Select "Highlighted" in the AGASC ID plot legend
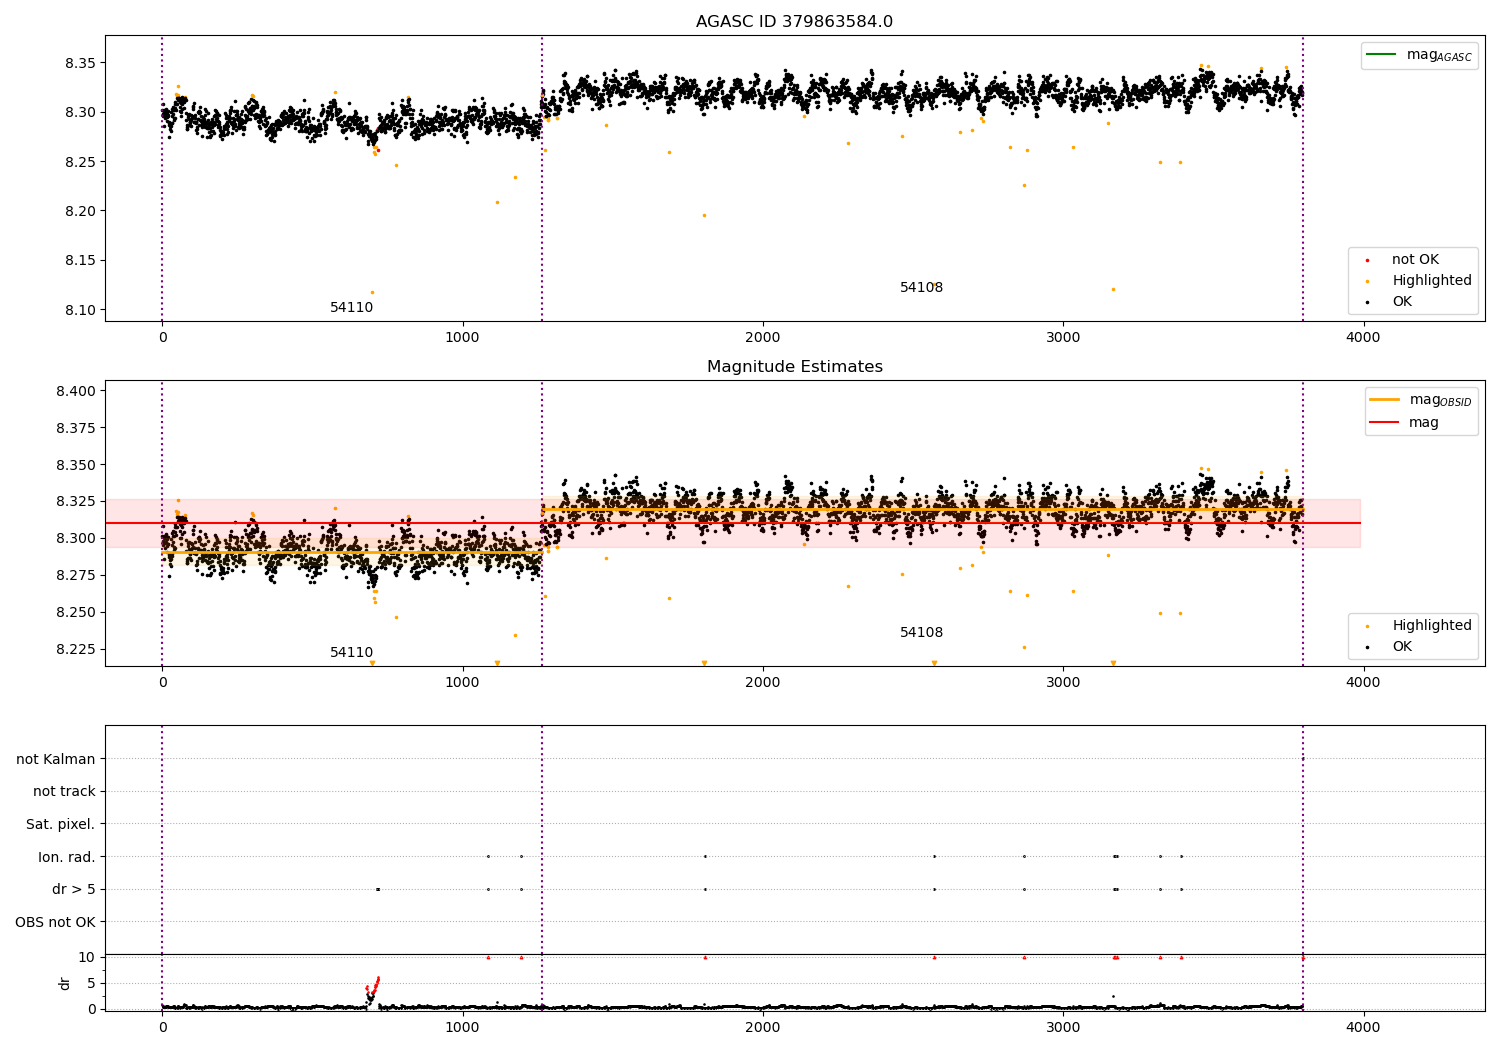The height and width of the screenshot is (1050, 1500). pos(1431,281)
